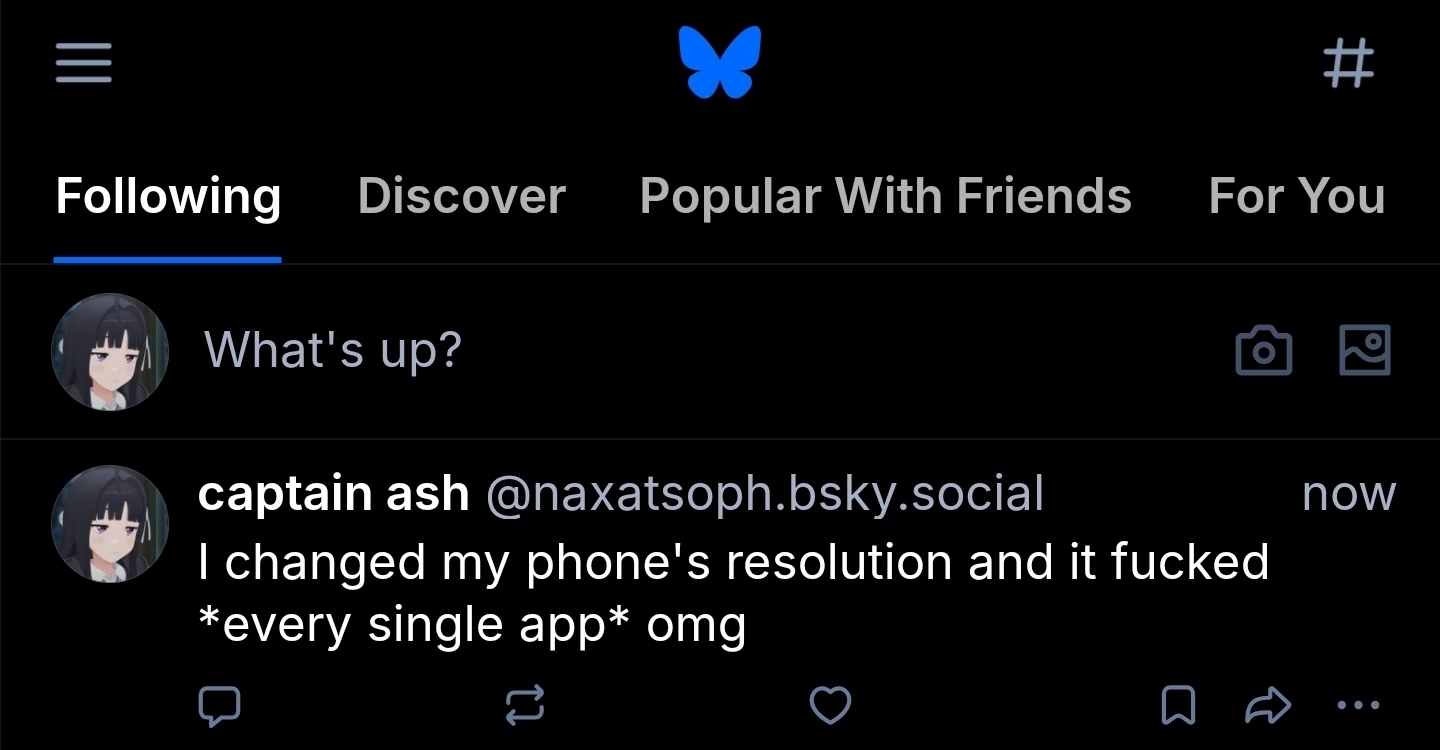Open the post's three-dot options menu
This screenshot has width=1440, height=750.
point(1357,706)
